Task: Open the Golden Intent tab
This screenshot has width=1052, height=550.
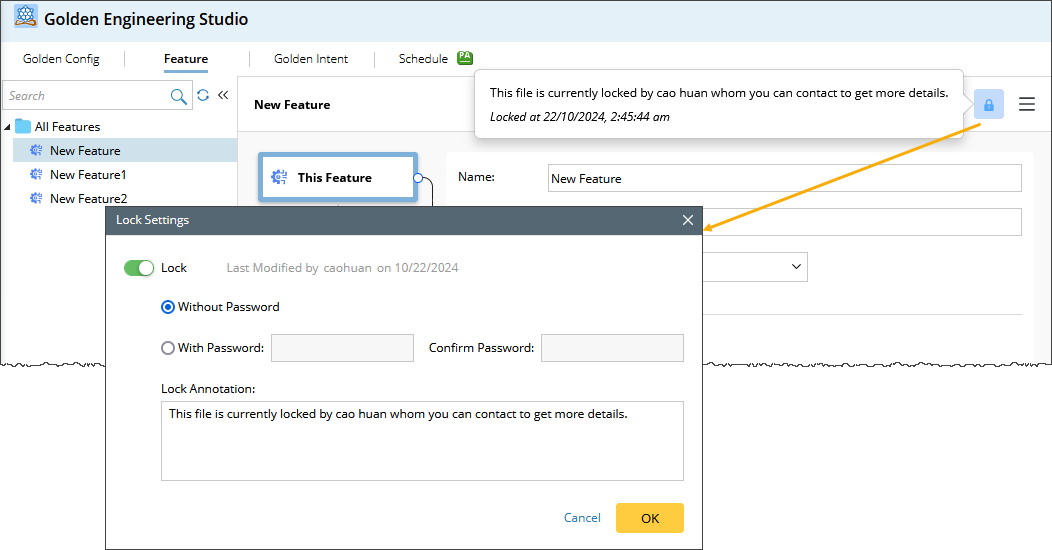Action: coord(311,59)
